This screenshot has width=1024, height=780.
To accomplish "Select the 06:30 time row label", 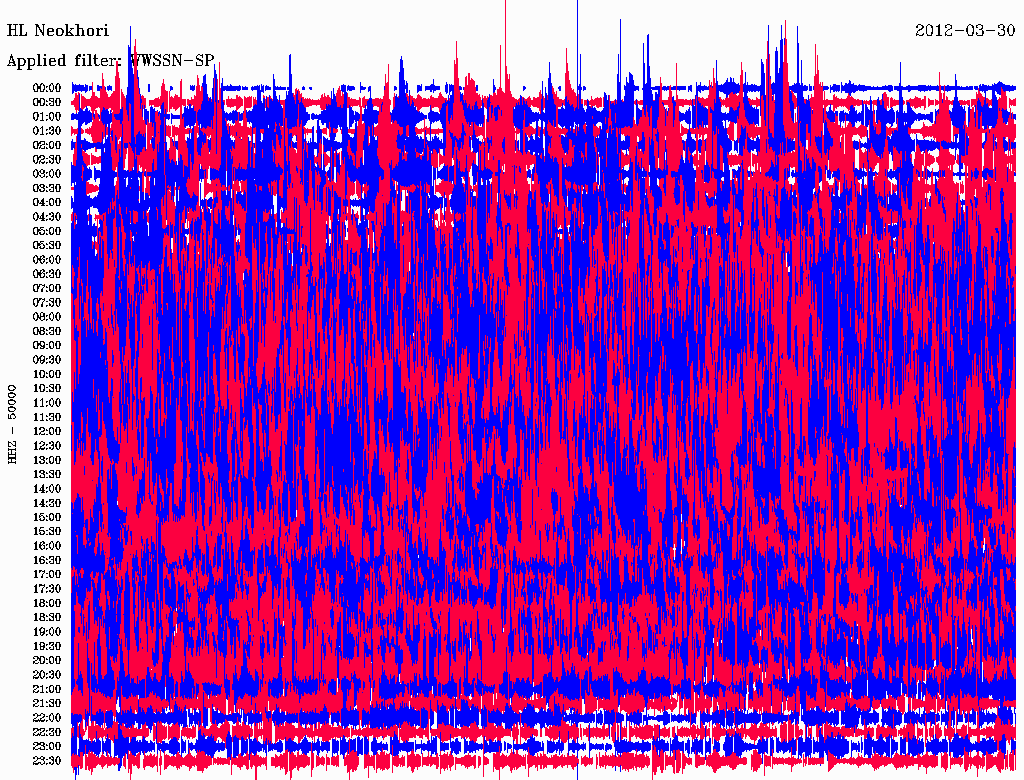I will pos(47,274).
